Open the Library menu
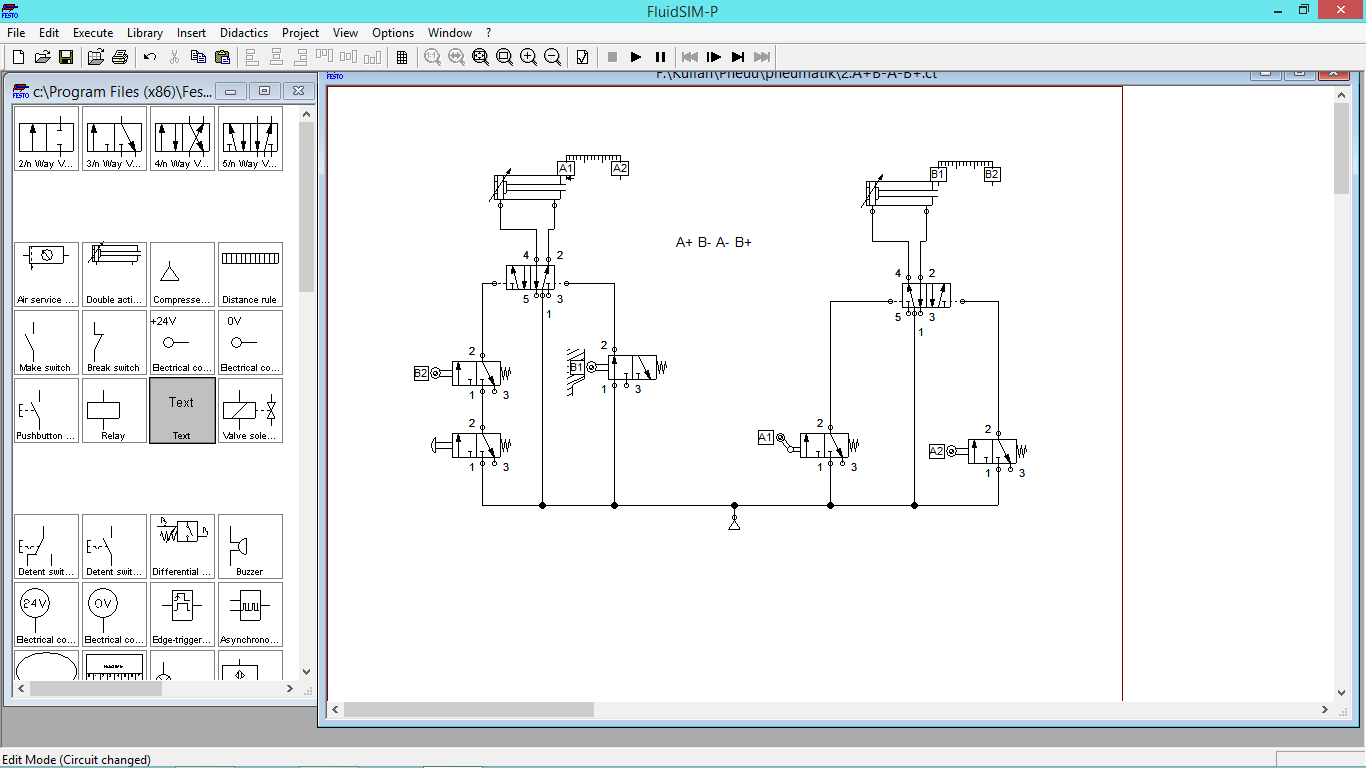 [x=144, y=32]
